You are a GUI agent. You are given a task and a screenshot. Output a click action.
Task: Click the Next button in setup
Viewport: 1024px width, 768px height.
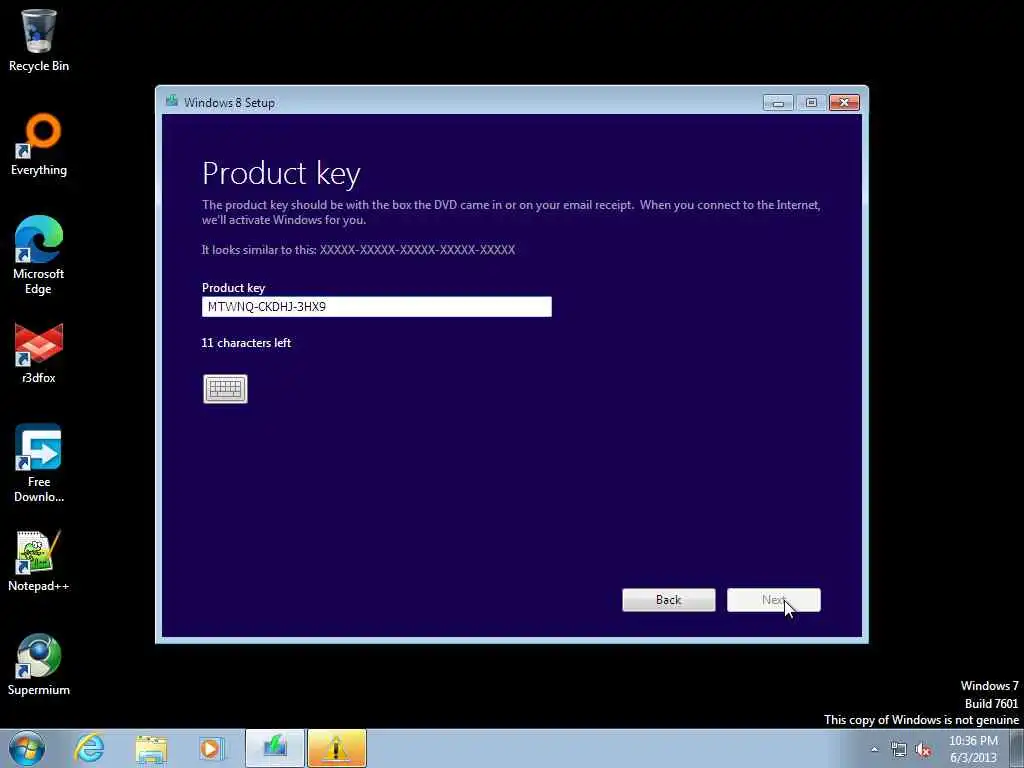pyautogui.click(x=774, y=600)
